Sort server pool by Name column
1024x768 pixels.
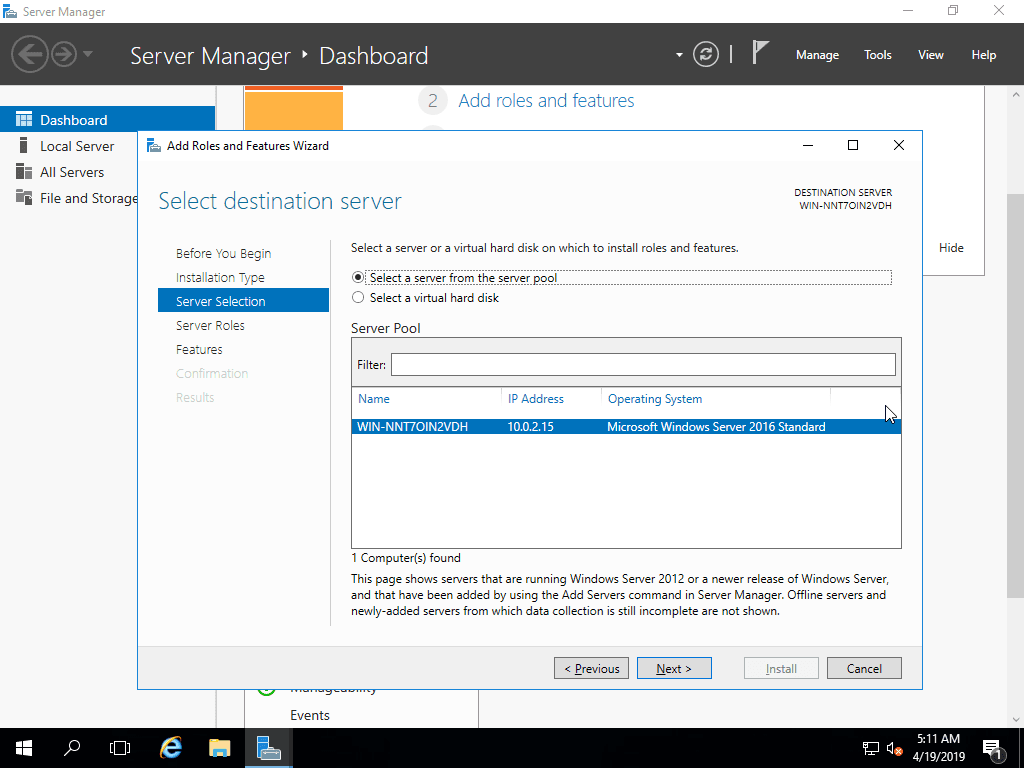pos(374,399)
